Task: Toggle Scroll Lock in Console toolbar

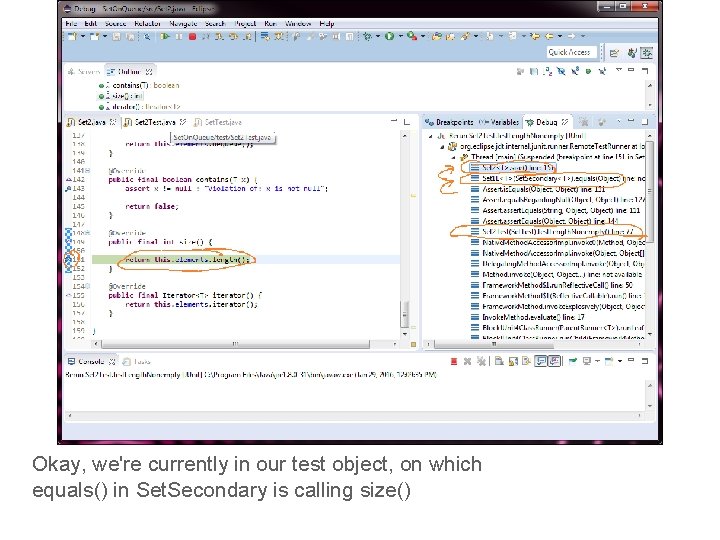Action: point(513,361)
